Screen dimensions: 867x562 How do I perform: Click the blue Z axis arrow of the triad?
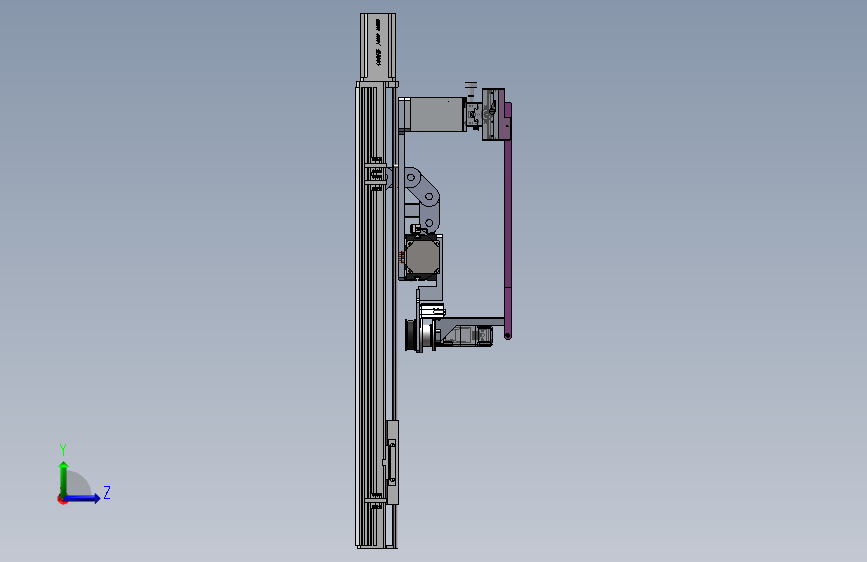click(83, 498)
